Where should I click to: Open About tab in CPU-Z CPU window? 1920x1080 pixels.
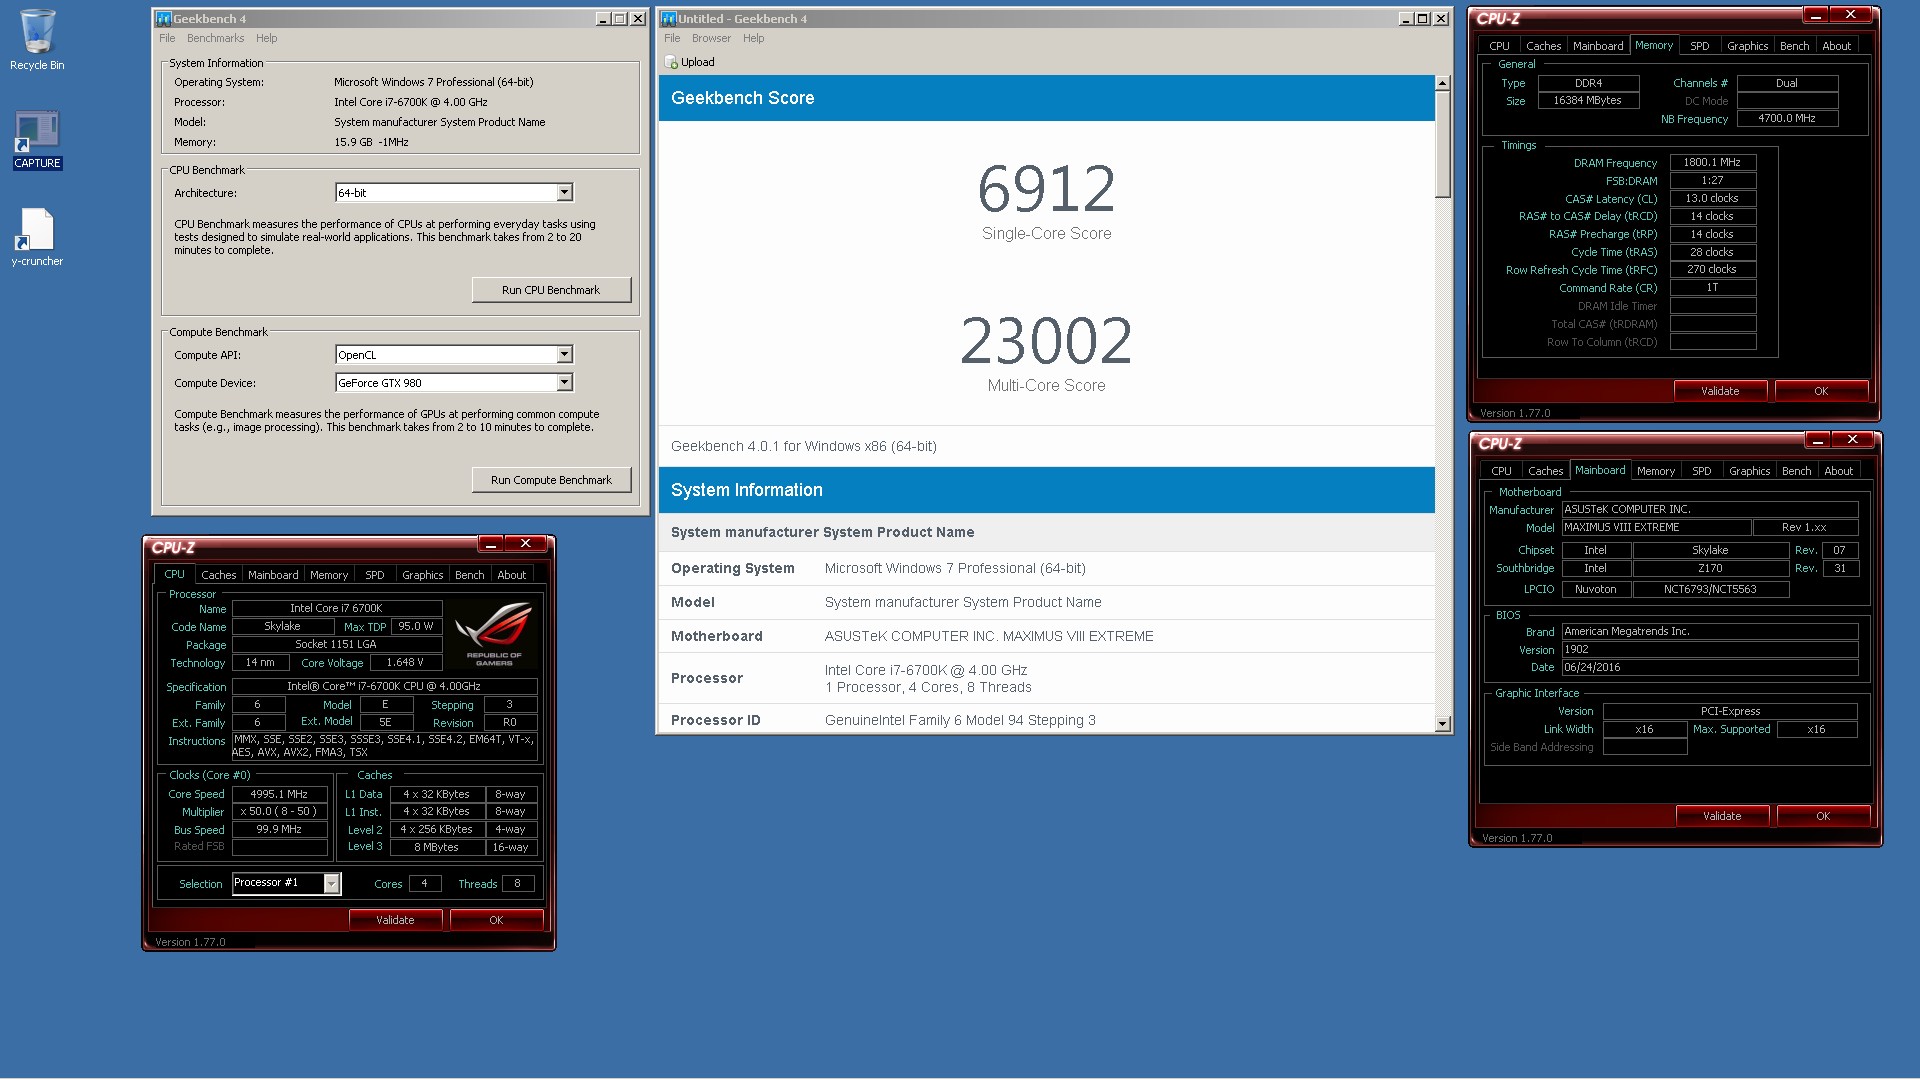click(511, 575)
